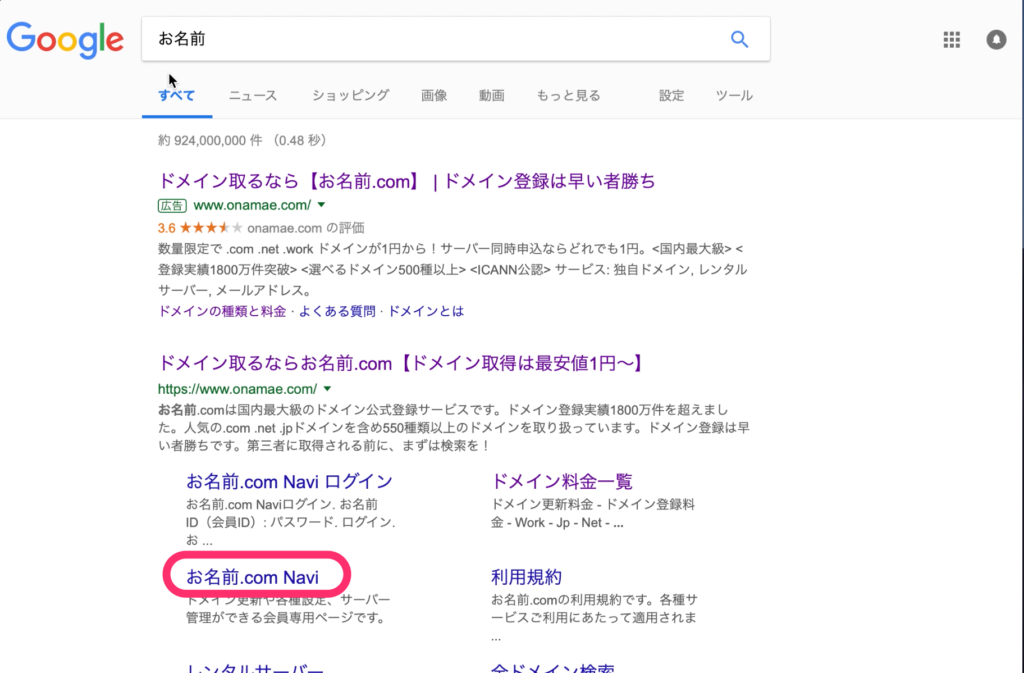Open the ドメイン料金一覧 sitelink
This screenshot has height=673, width=1024.
point(562,482)
